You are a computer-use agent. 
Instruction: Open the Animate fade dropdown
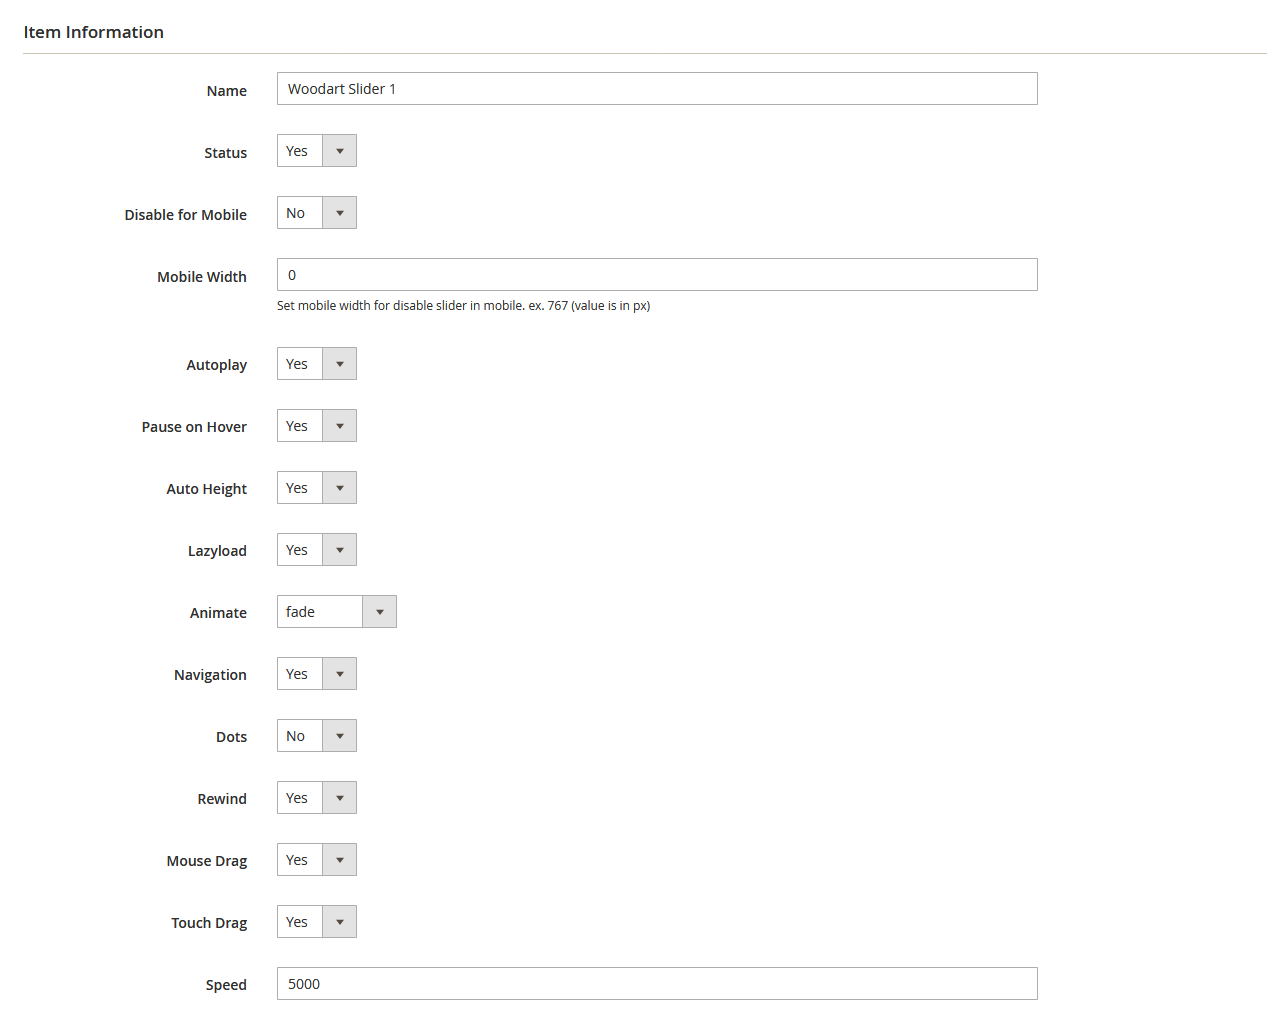pyautogui.click(x=336, y=612)
